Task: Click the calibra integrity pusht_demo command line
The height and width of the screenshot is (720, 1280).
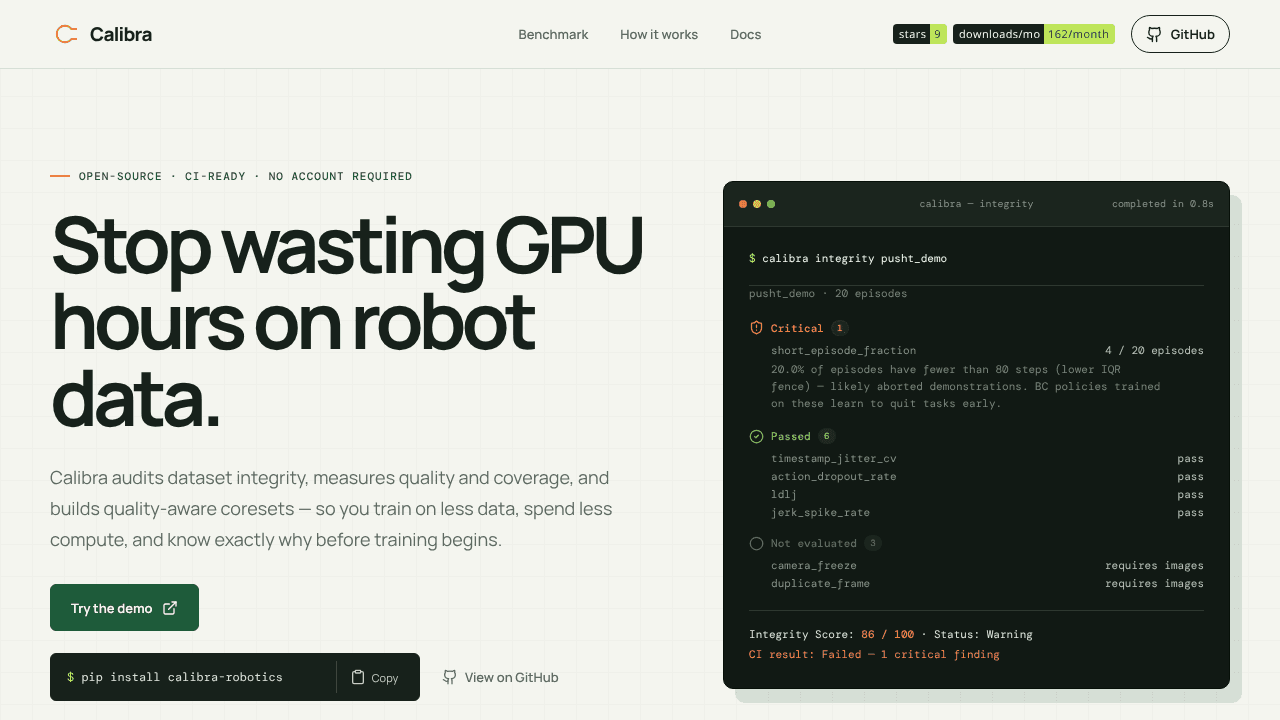Action: point(848,258)
